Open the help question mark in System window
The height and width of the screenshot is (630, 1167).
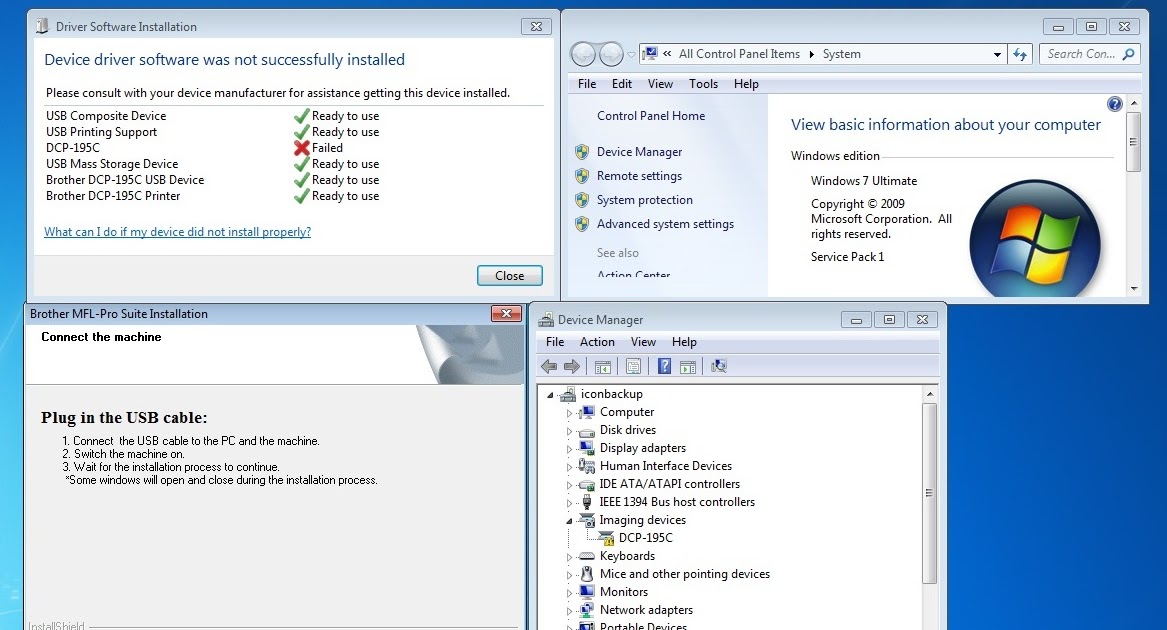1114,104
